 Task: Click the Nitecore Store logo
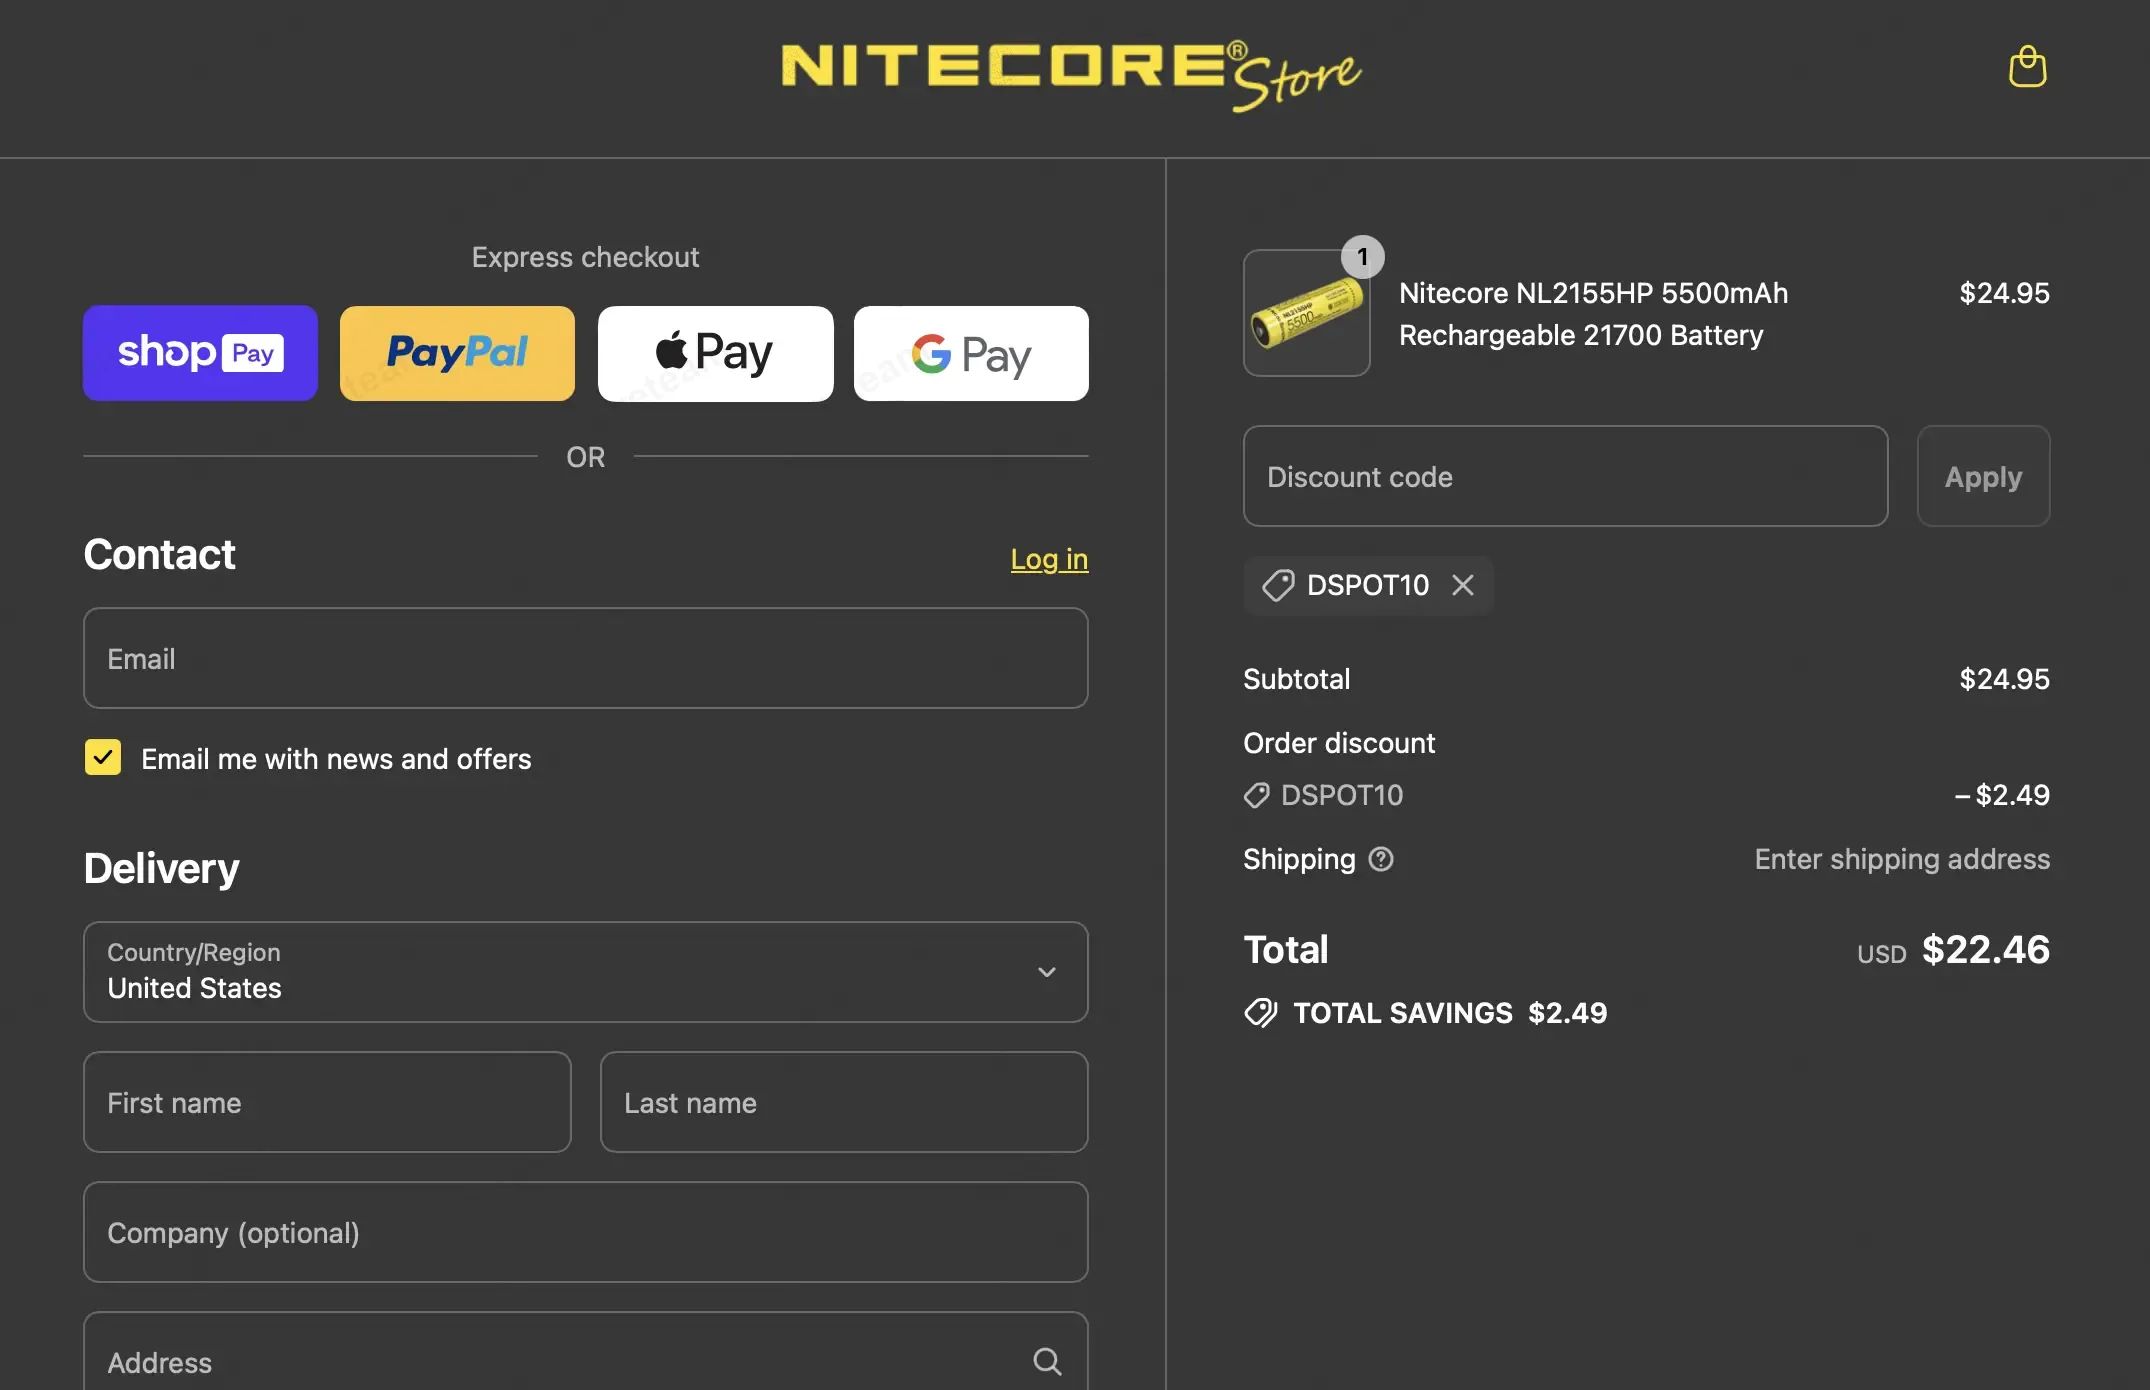pyautogui.click(x=1071, y=76)
